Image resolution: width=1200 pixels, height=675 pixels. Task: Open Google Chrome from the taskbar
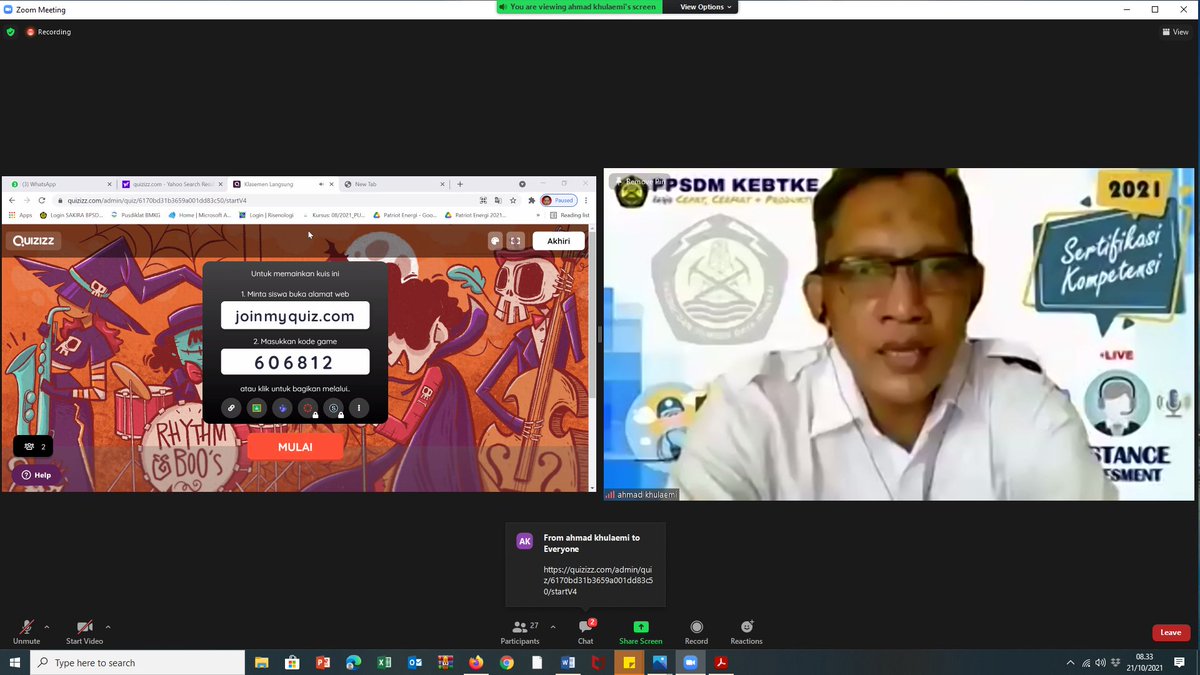click(507, 662)
